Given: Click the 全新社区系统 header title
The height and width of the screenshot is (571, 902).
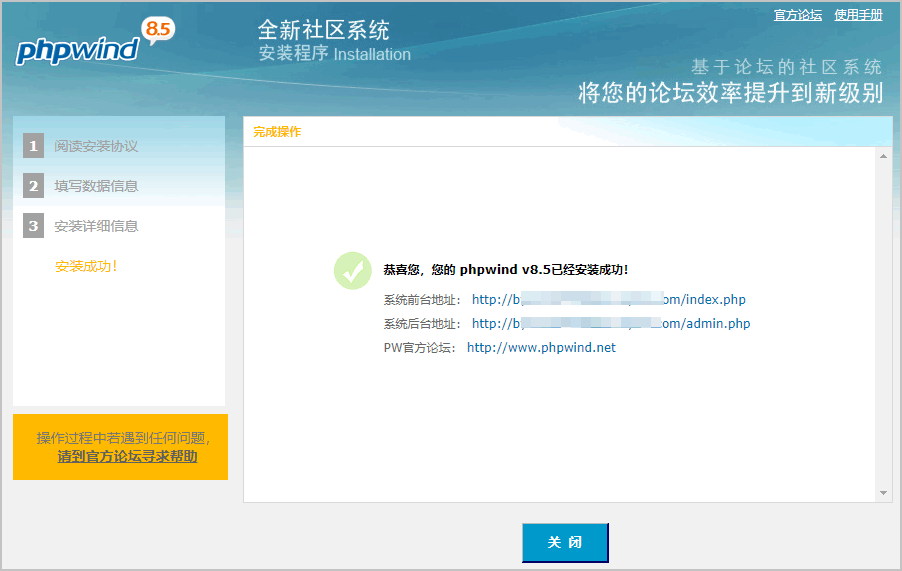Looking at the screenshot, I should (x=324, y=30).
